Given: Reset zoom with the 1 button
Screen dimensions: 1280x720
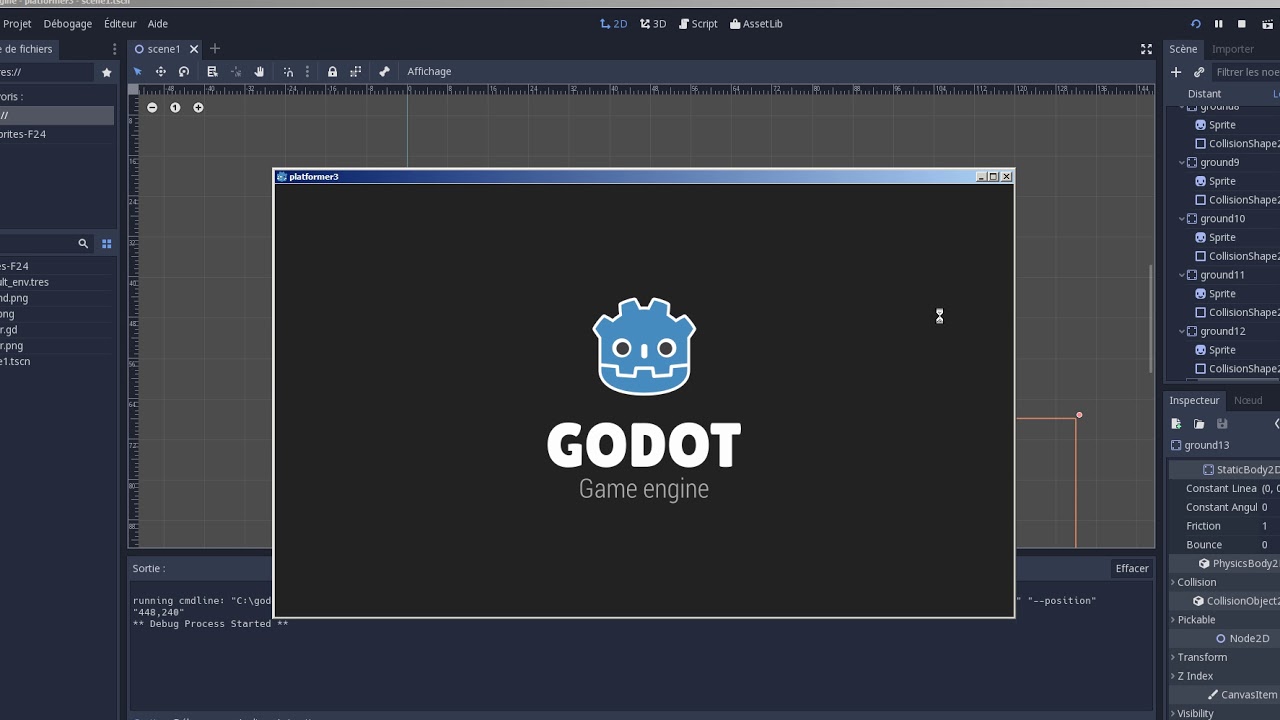Looking at the screenshot, I should tap(175, 108).
